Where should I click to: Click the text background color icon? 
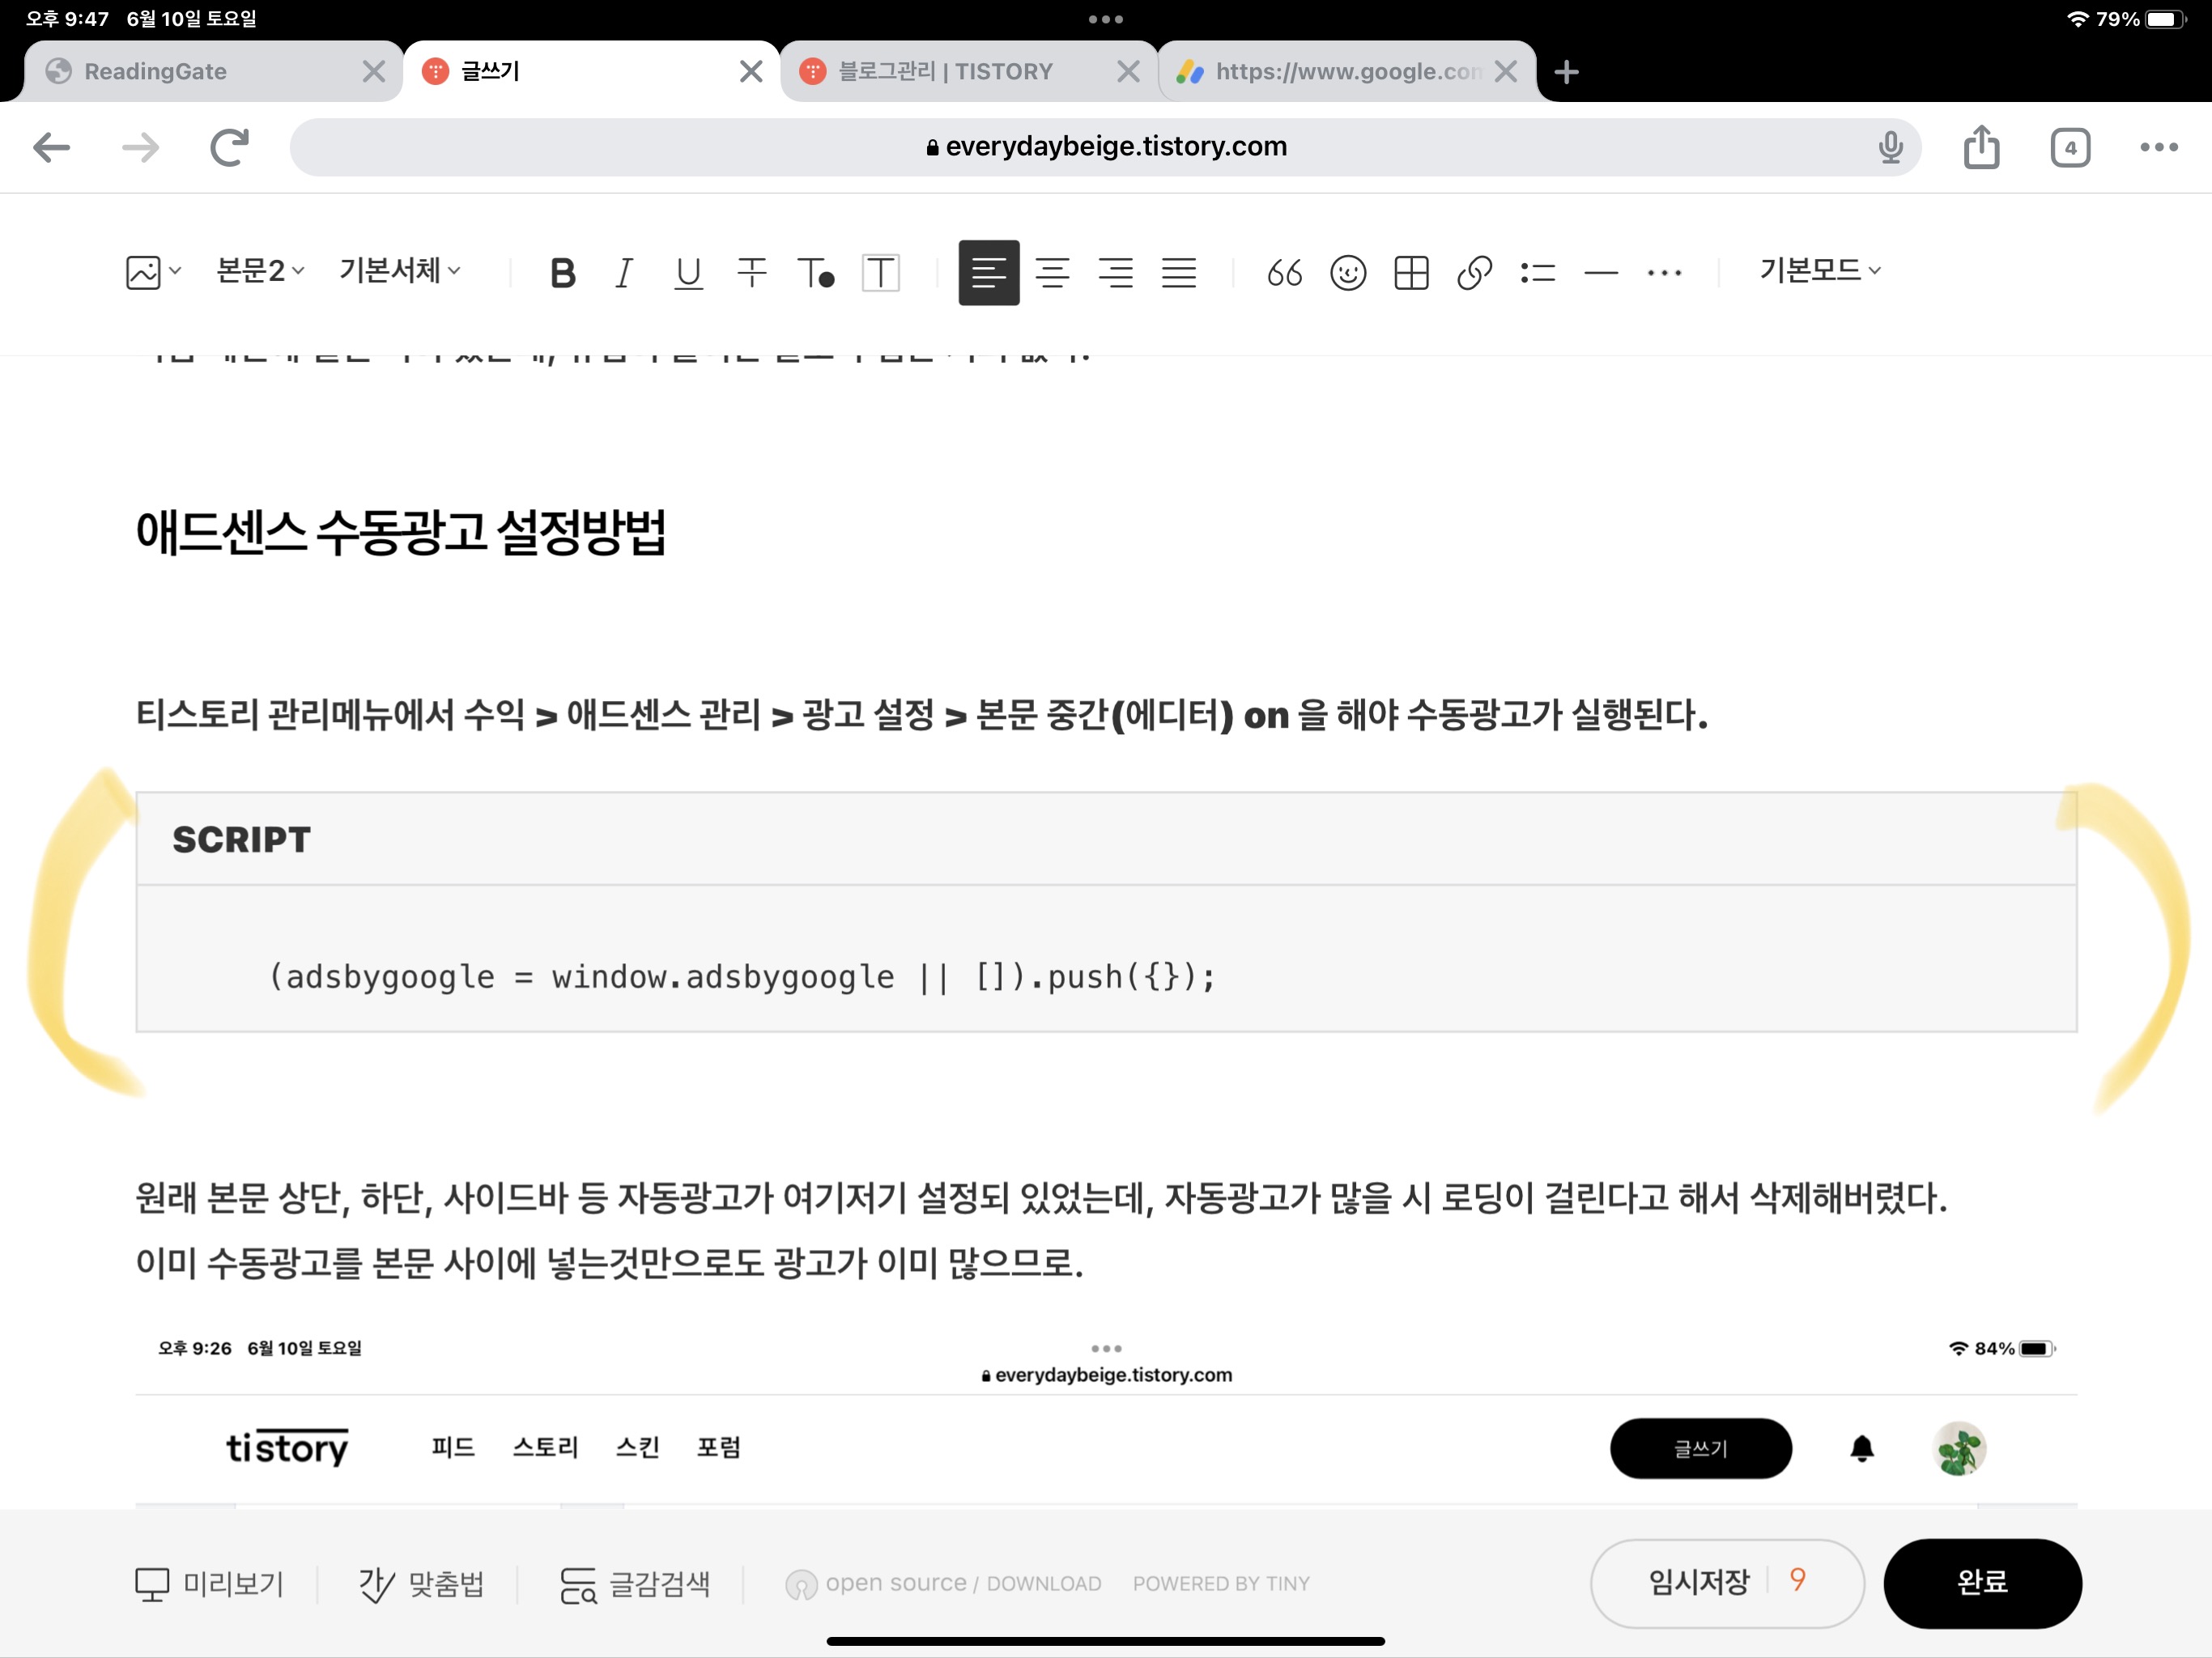880,272
